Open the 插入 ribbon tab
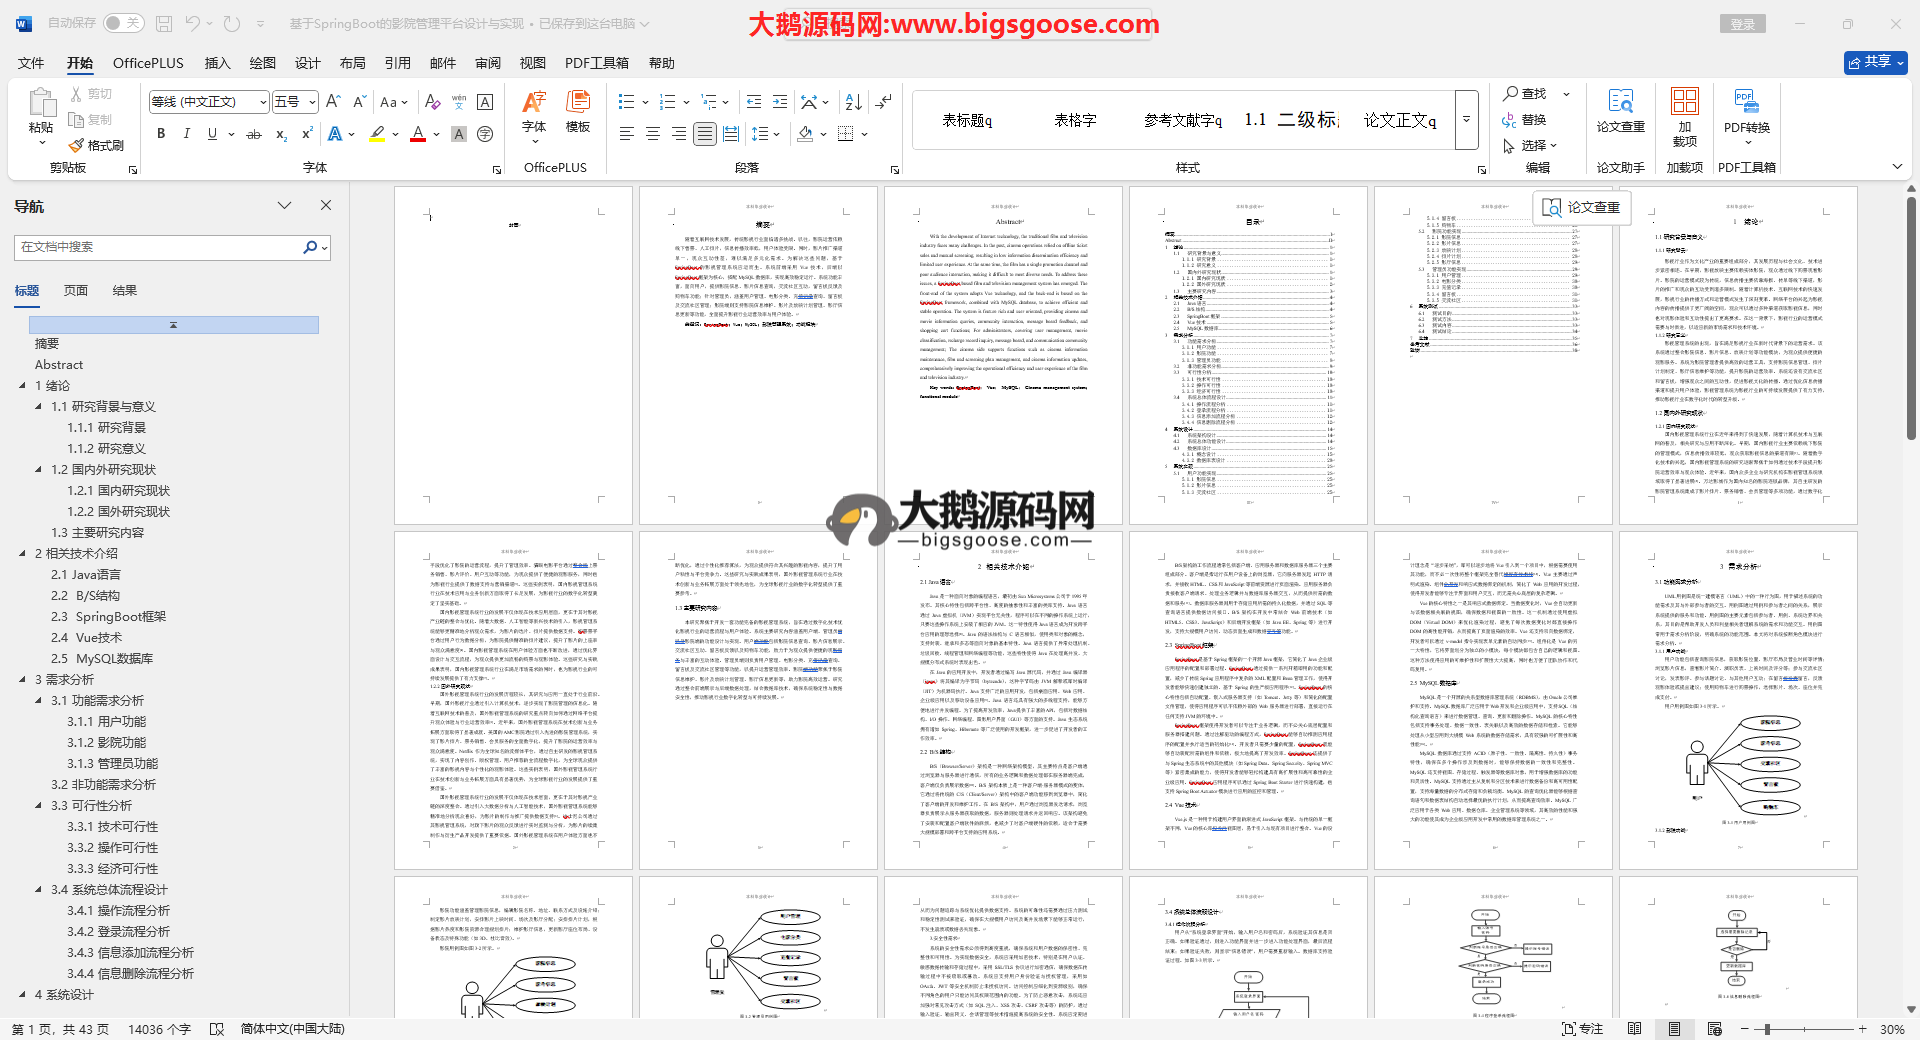1920x1040 pixels. point(217,63)
